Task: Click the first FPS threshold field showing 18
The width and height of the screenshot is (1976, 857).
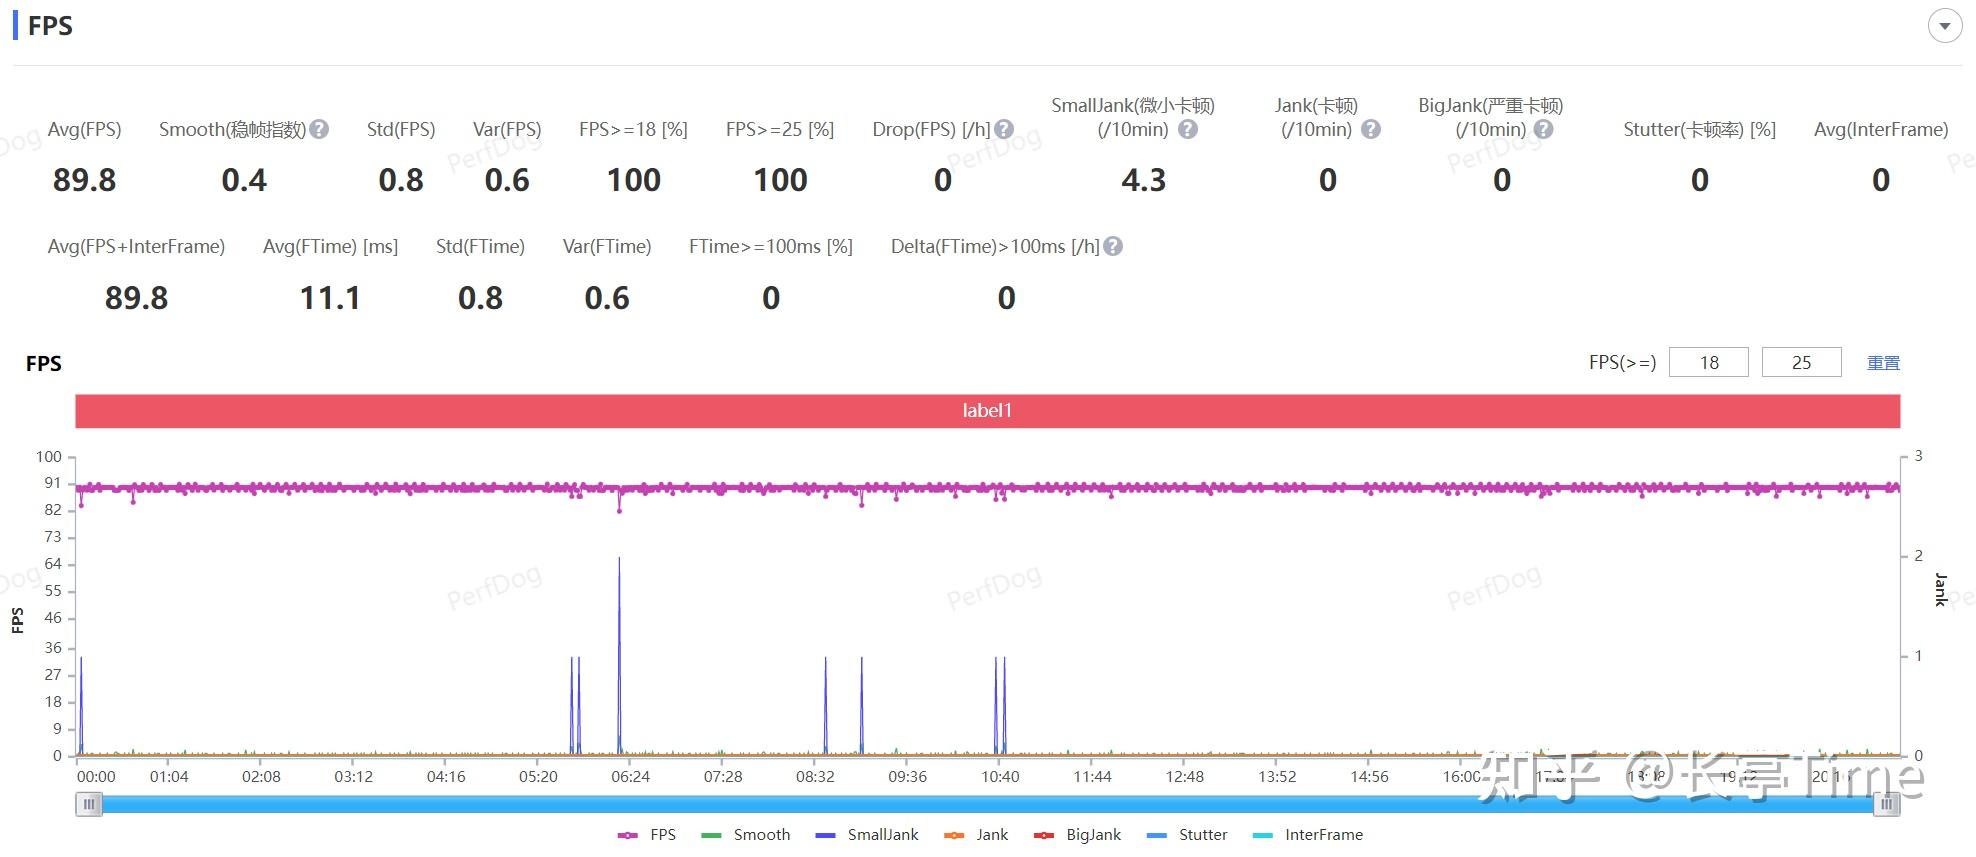Action: (x=1709, y=362)
